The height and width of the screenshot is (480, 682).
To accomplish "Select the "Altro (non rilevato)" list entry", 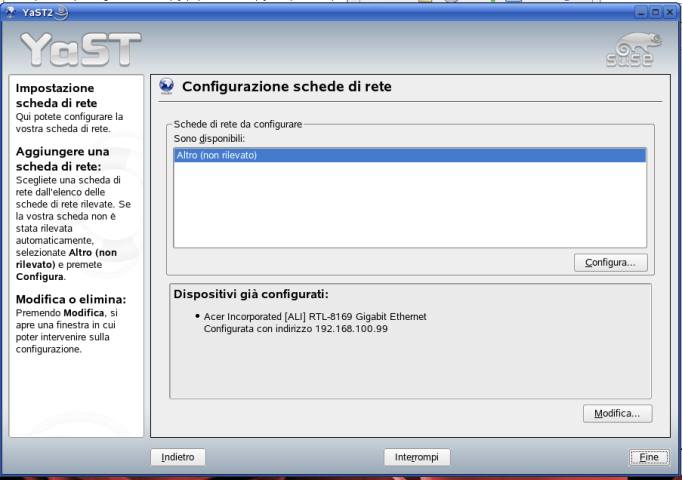I will 410,155.
